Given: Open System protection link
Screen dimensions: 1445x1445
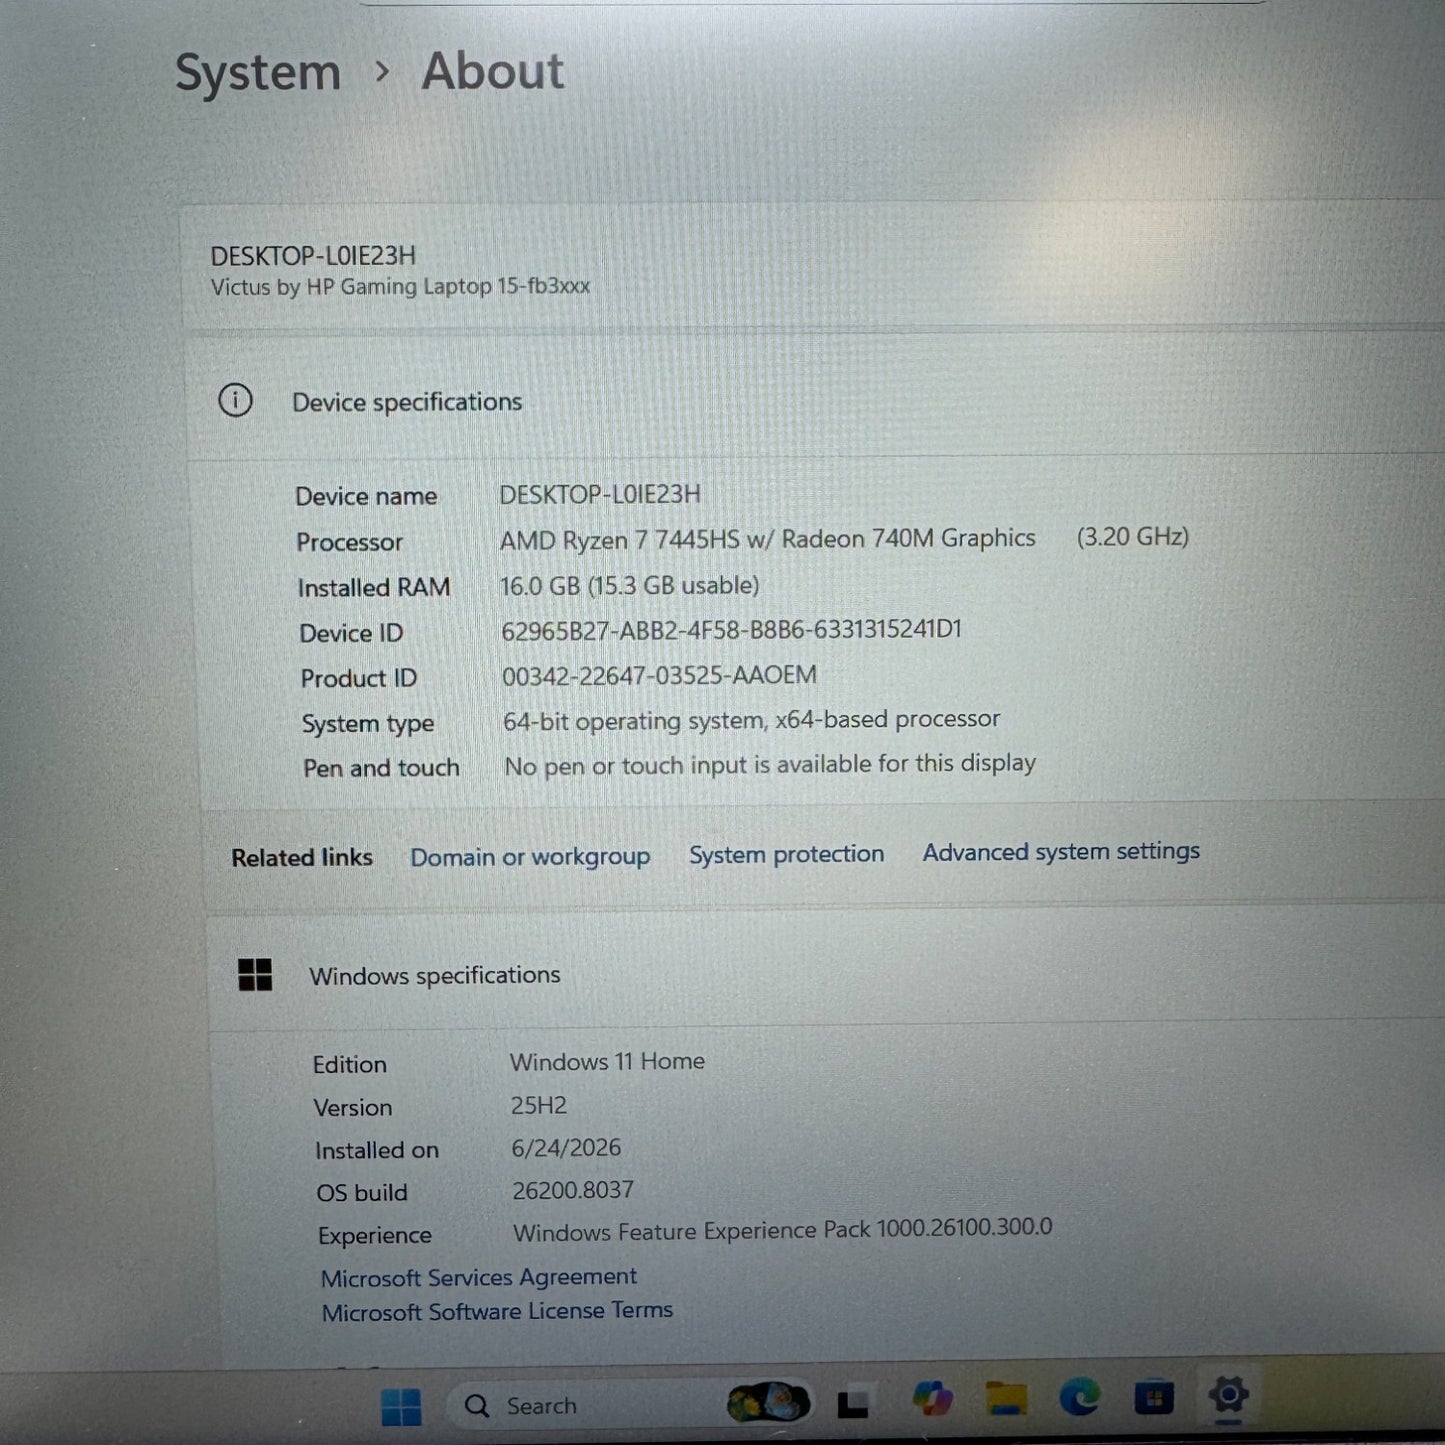Looking at the screenshot, I should tap(787, 854).
